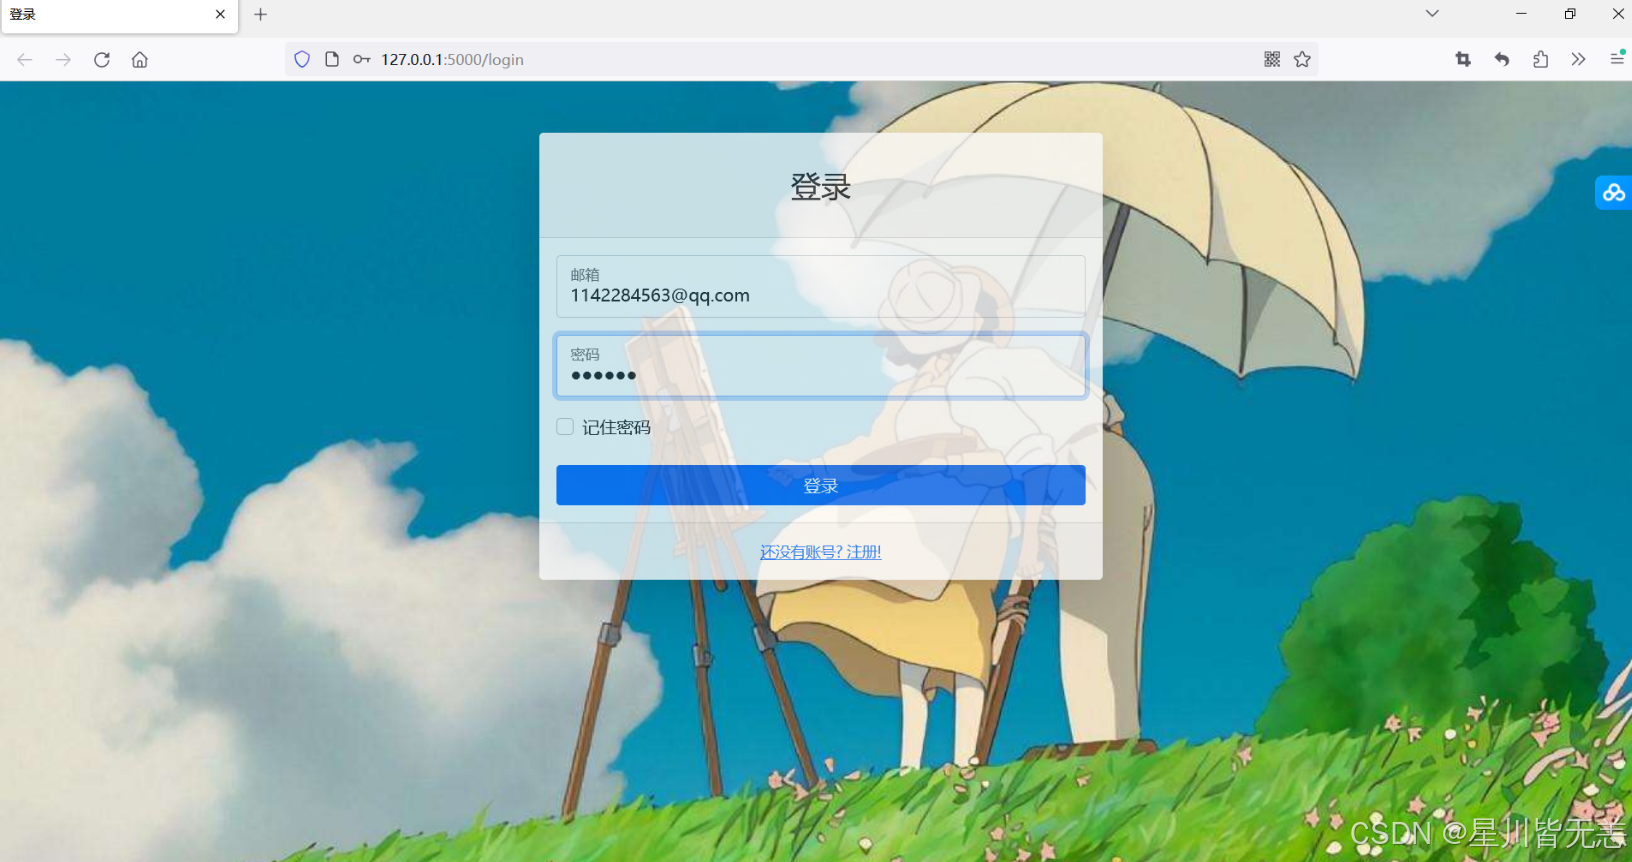
Task: Open the extensions puzzle icon
Action: tap(1541, 60)
